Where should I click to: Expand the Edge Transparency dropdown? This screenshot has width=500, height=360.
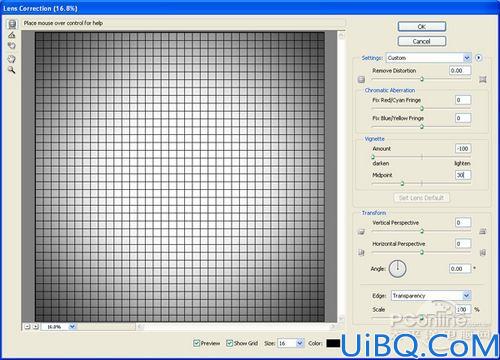[431, 296]
